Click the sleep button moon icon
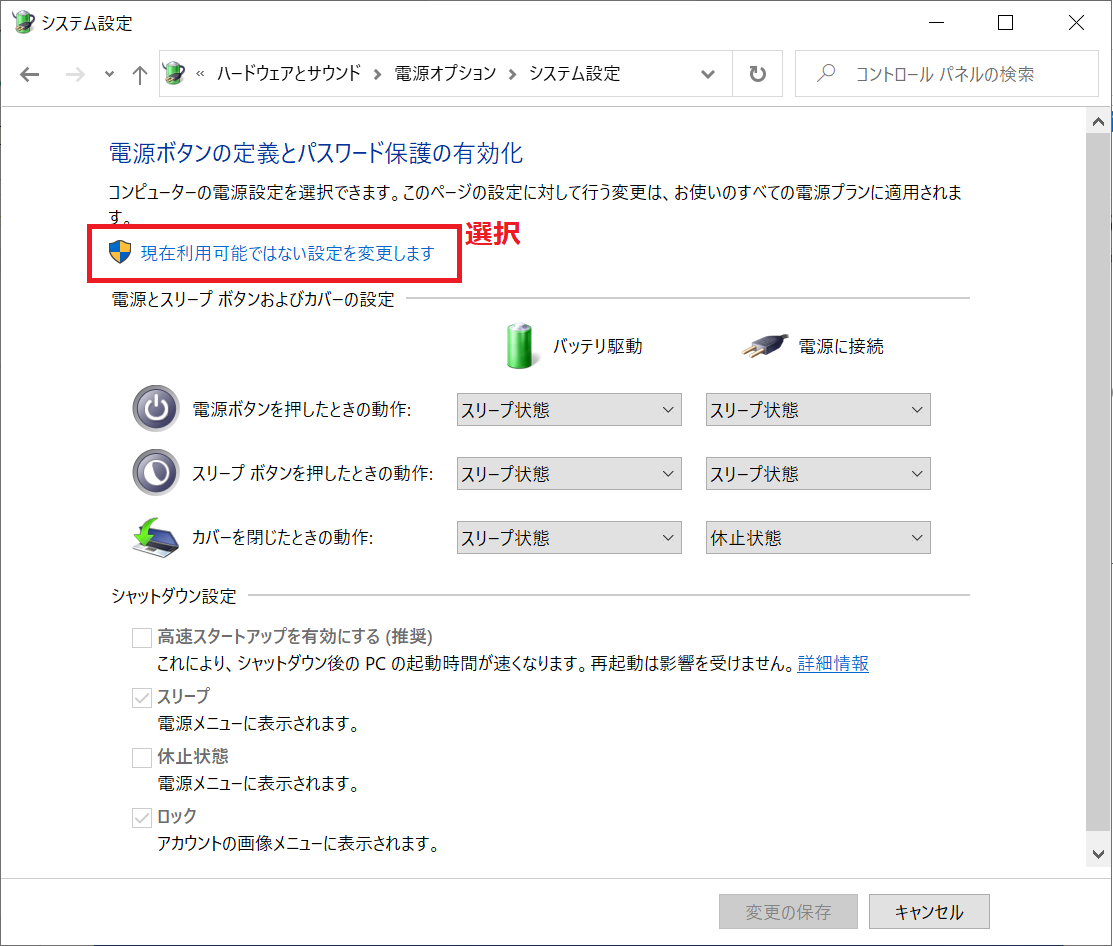The width and height of the screenshot is (1113, 946). point(155,473)
